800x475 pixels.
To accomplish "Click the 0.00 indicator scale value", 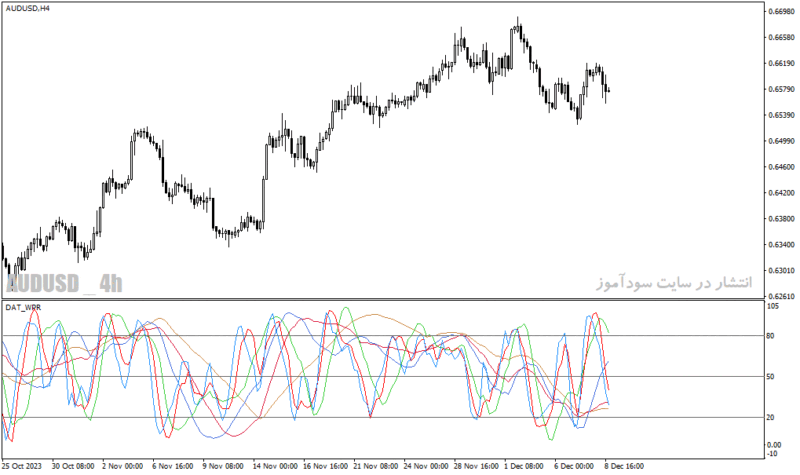I will [x=774, y=445].
